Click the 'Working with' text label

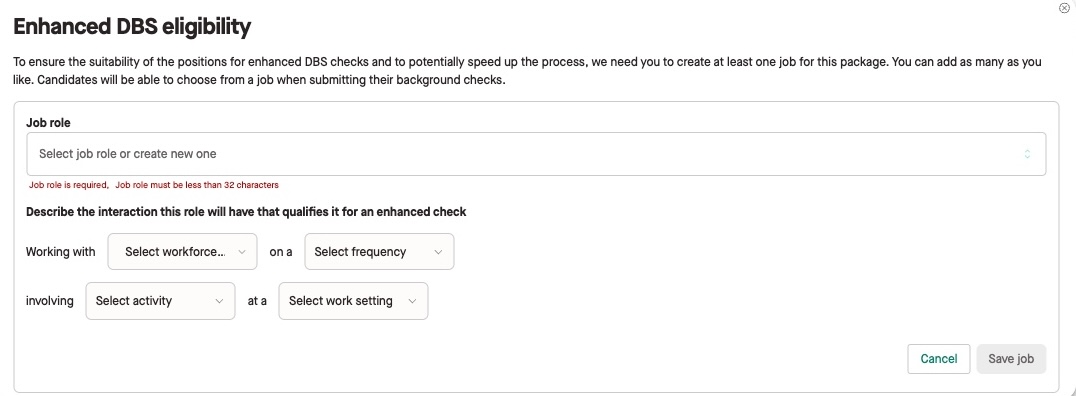[60, 252]
